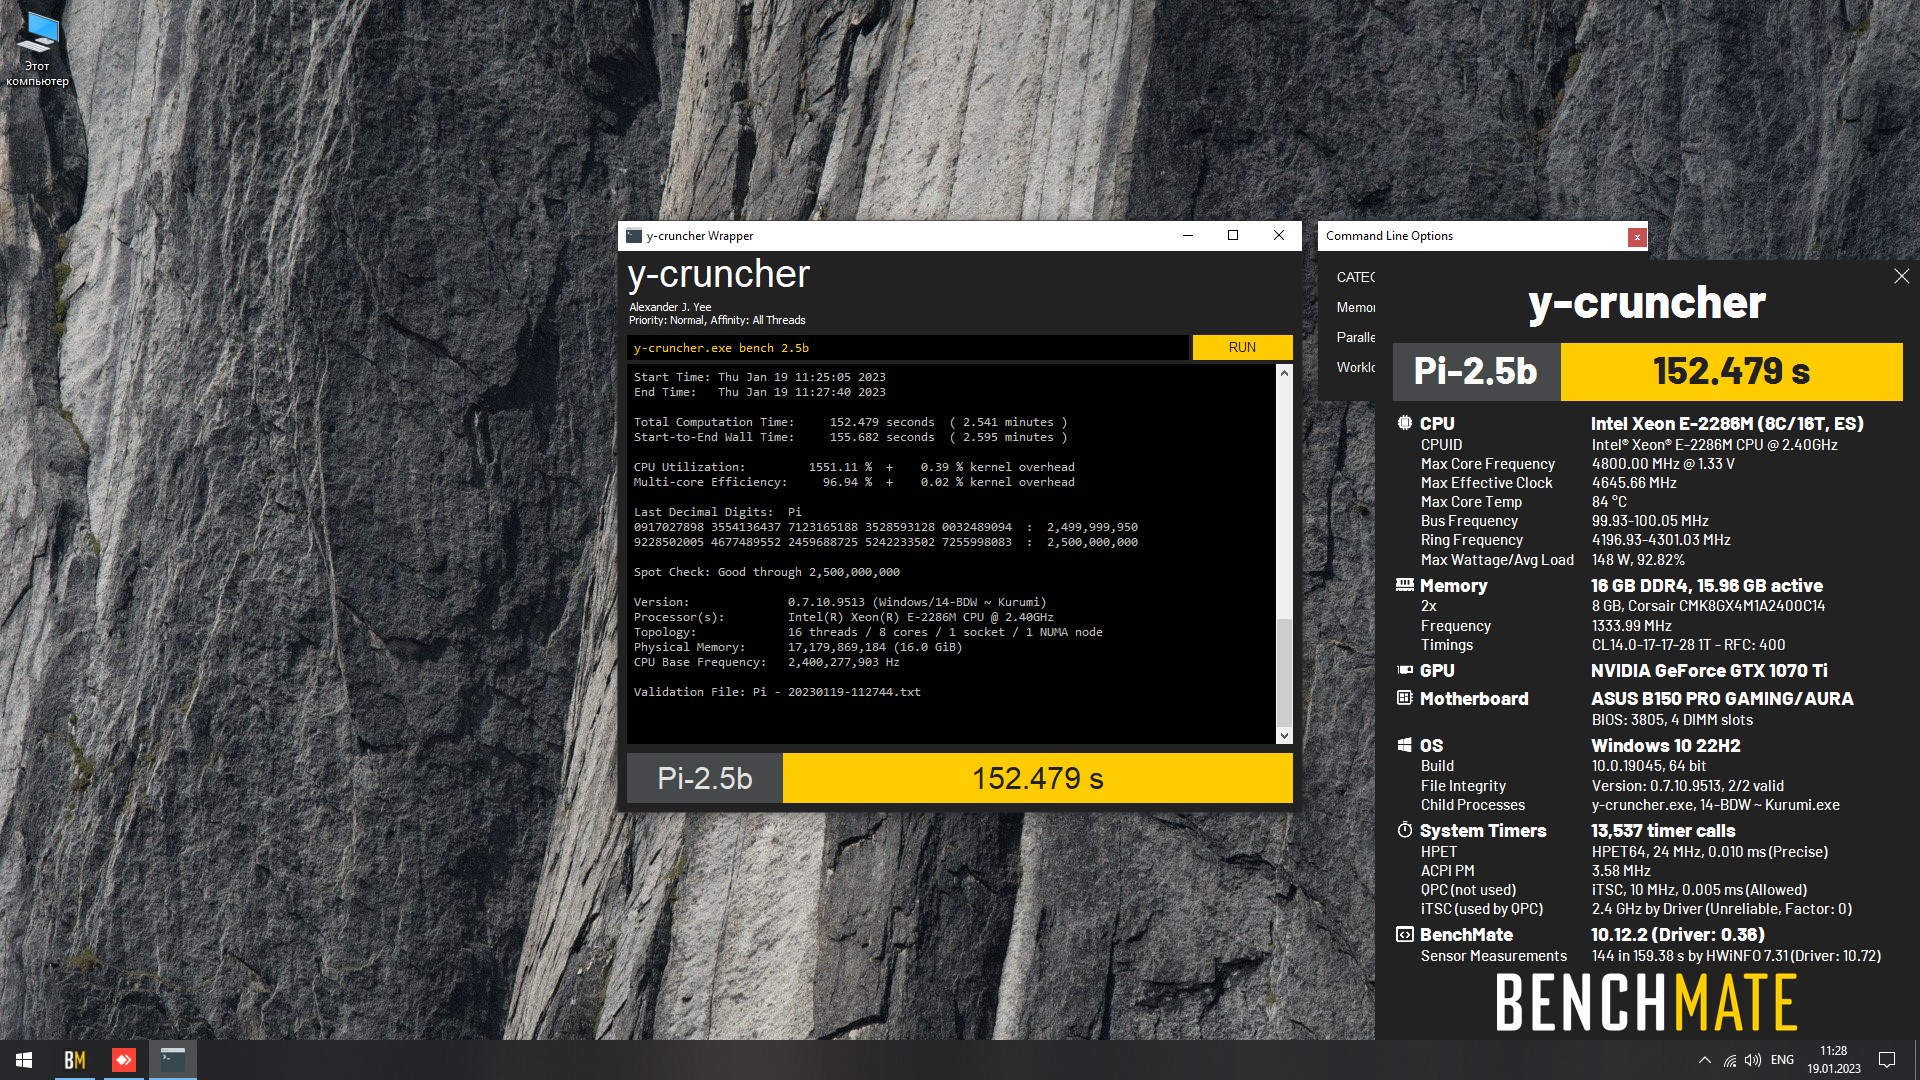Viewport: 1920px width, 1080px height.
Task: Open network status in system tray
Action: point(1729,1061)
